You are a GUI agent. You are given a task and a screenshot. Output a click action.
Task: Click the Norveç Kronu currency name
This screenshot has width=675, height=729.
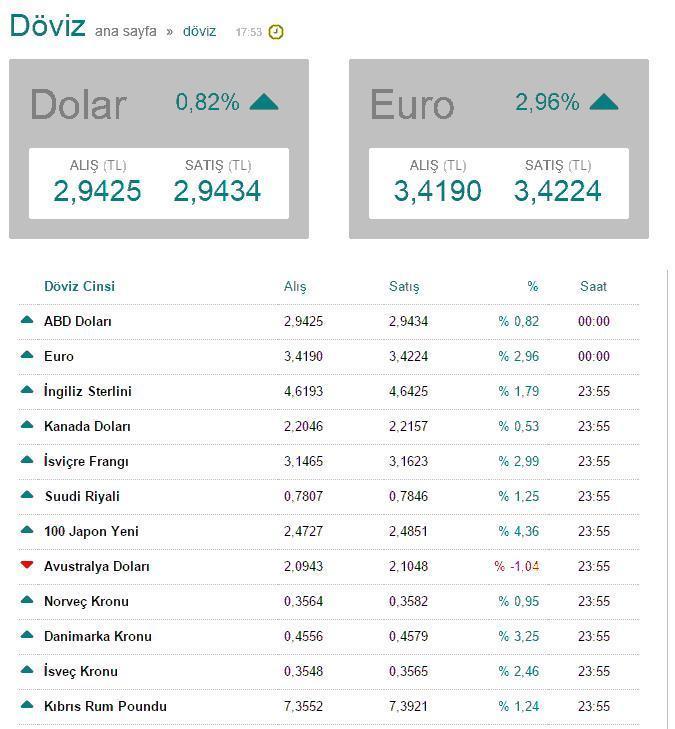pos(86,601)
